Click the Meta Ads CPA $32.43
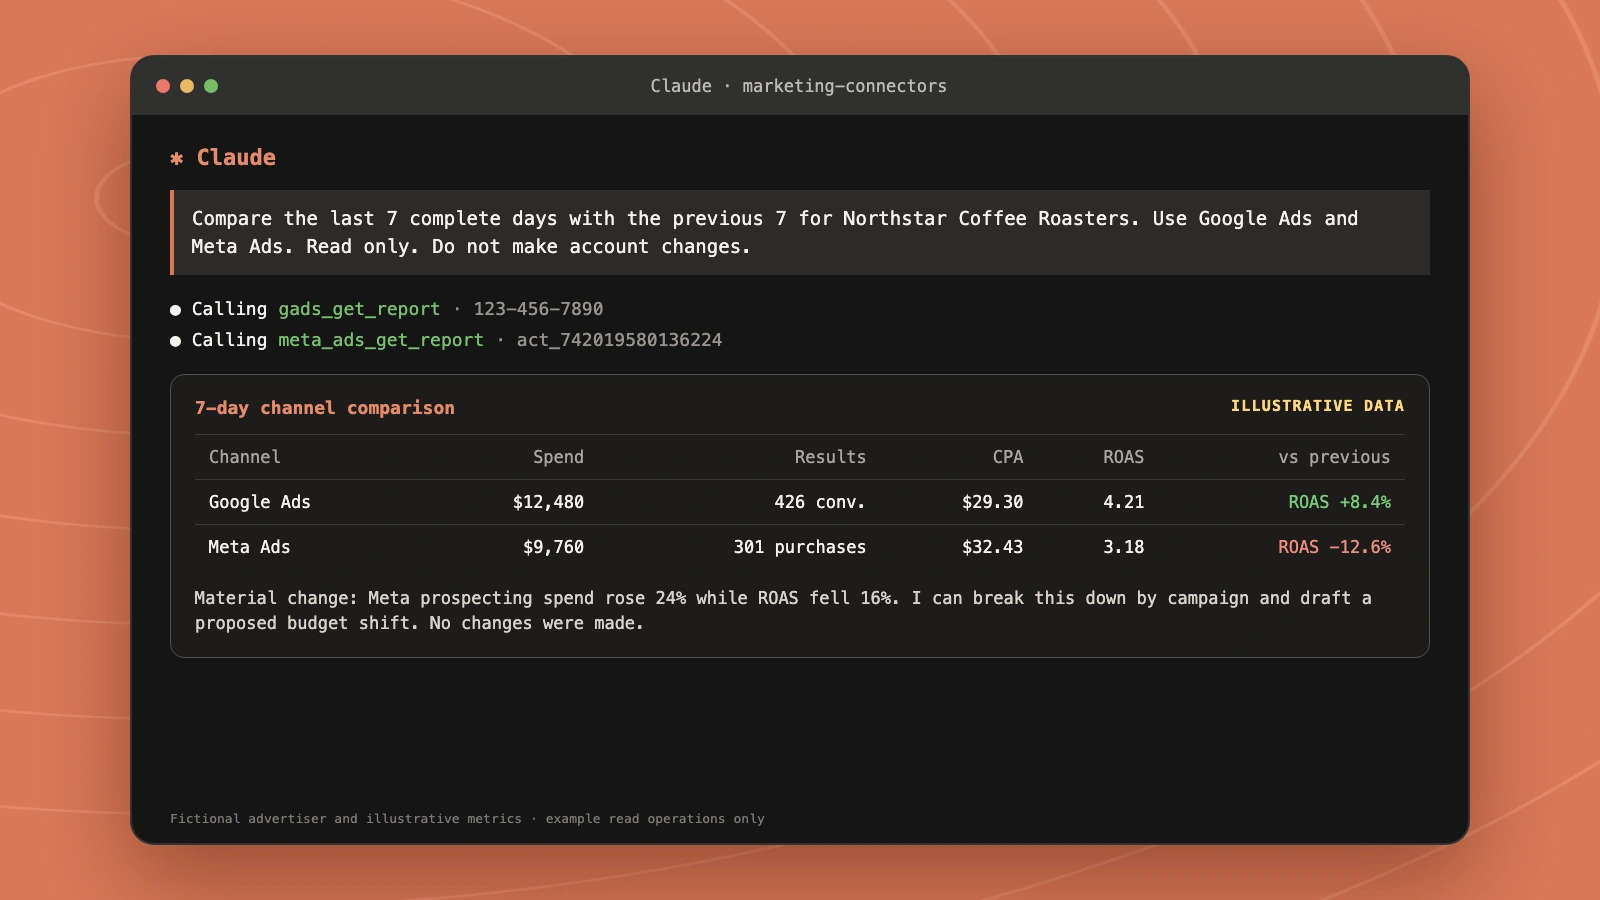 992,547
